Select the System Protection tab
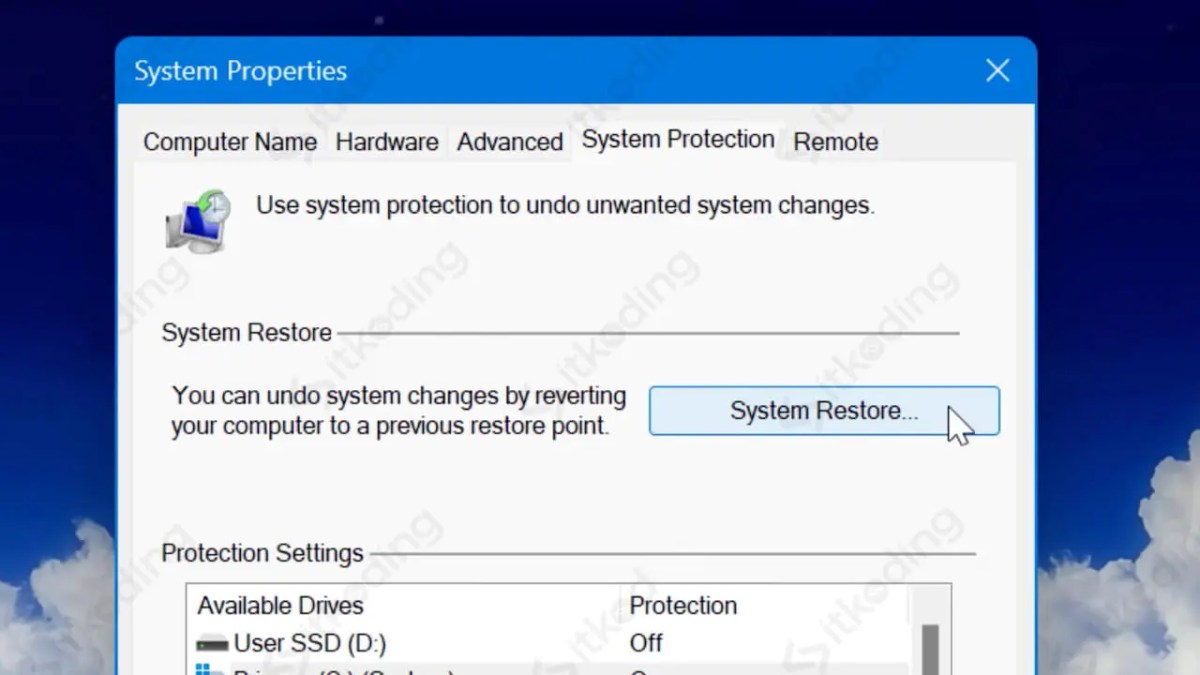The image size is (1200, 675). (x=677, y=139)
